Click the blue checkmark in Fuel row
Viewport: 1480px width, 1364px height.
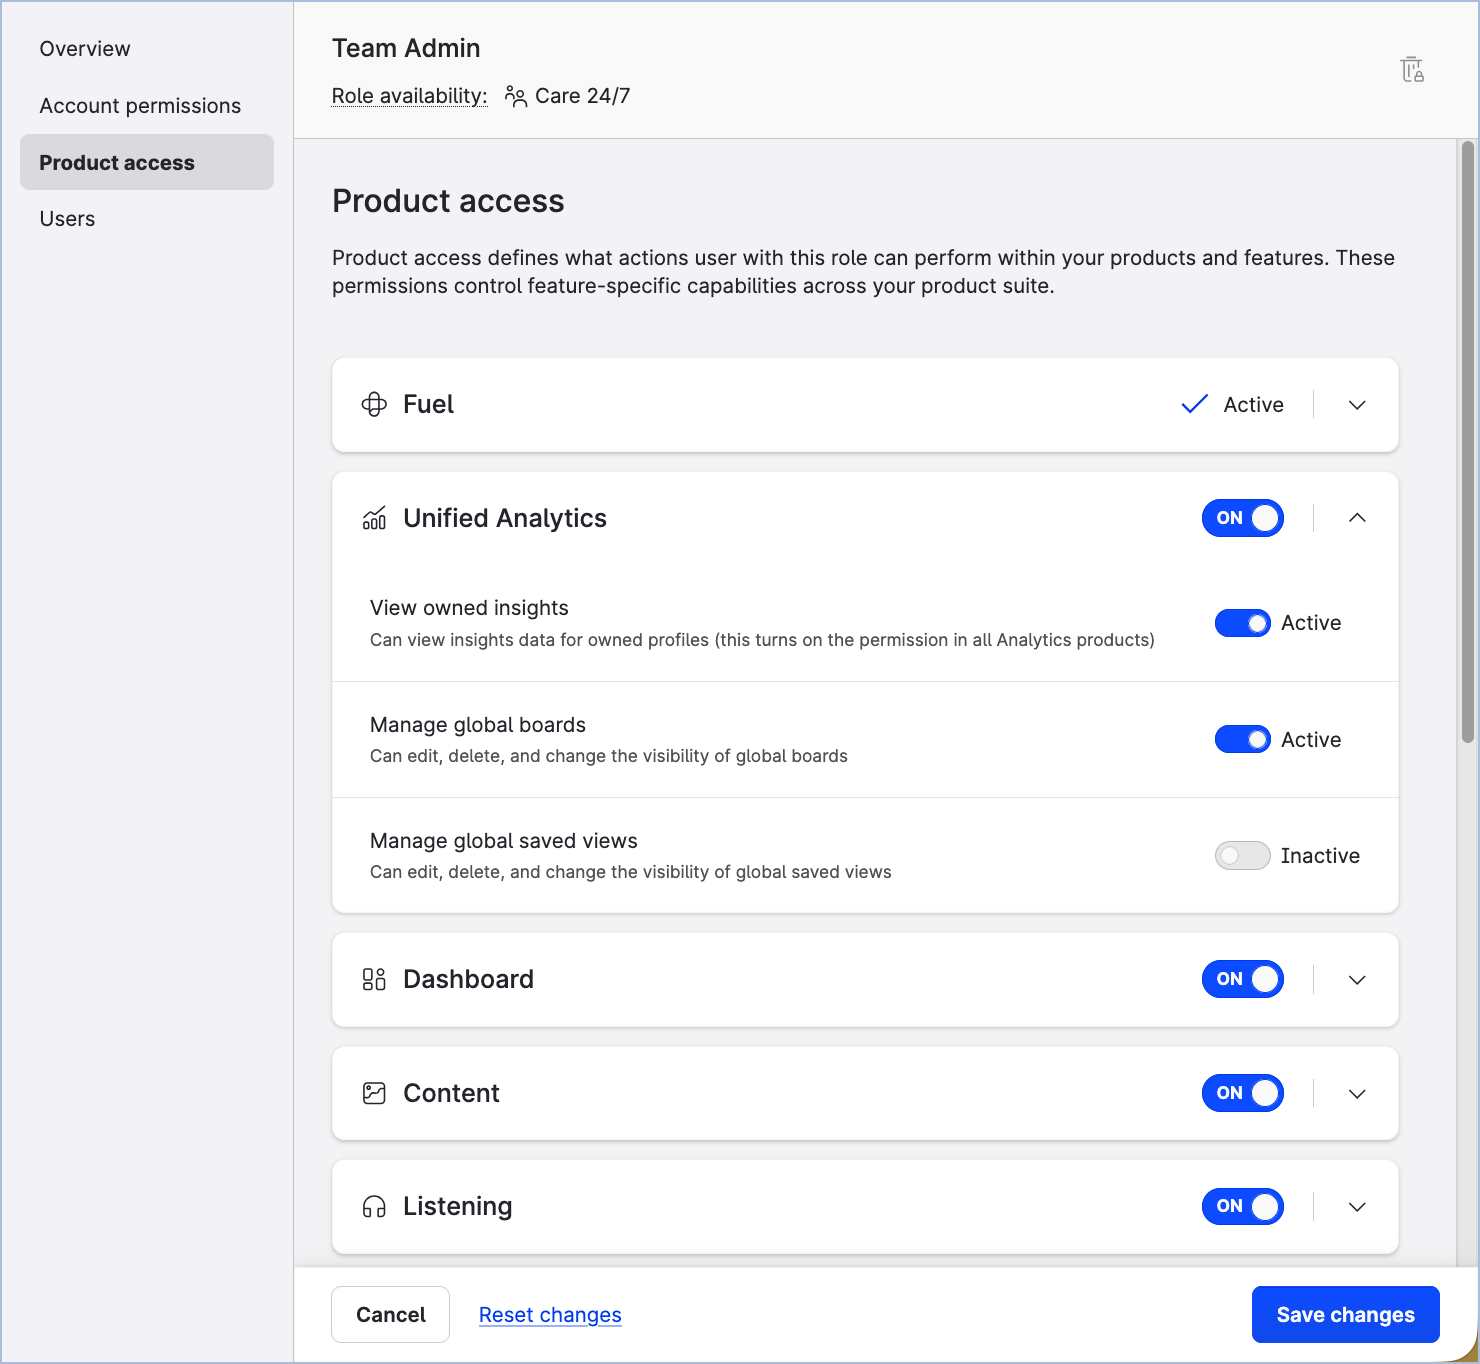(1194, 405)
